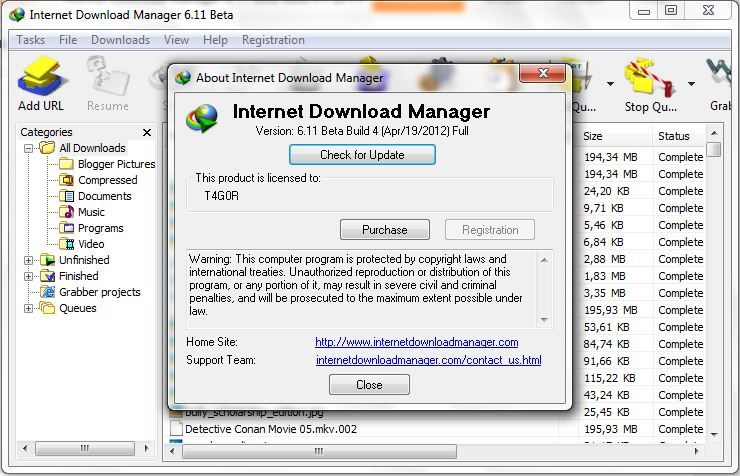740x476 pixels.
Task: Click the Categories panel horizontal scrollbar thumb
Action: [x=85, y=448]
